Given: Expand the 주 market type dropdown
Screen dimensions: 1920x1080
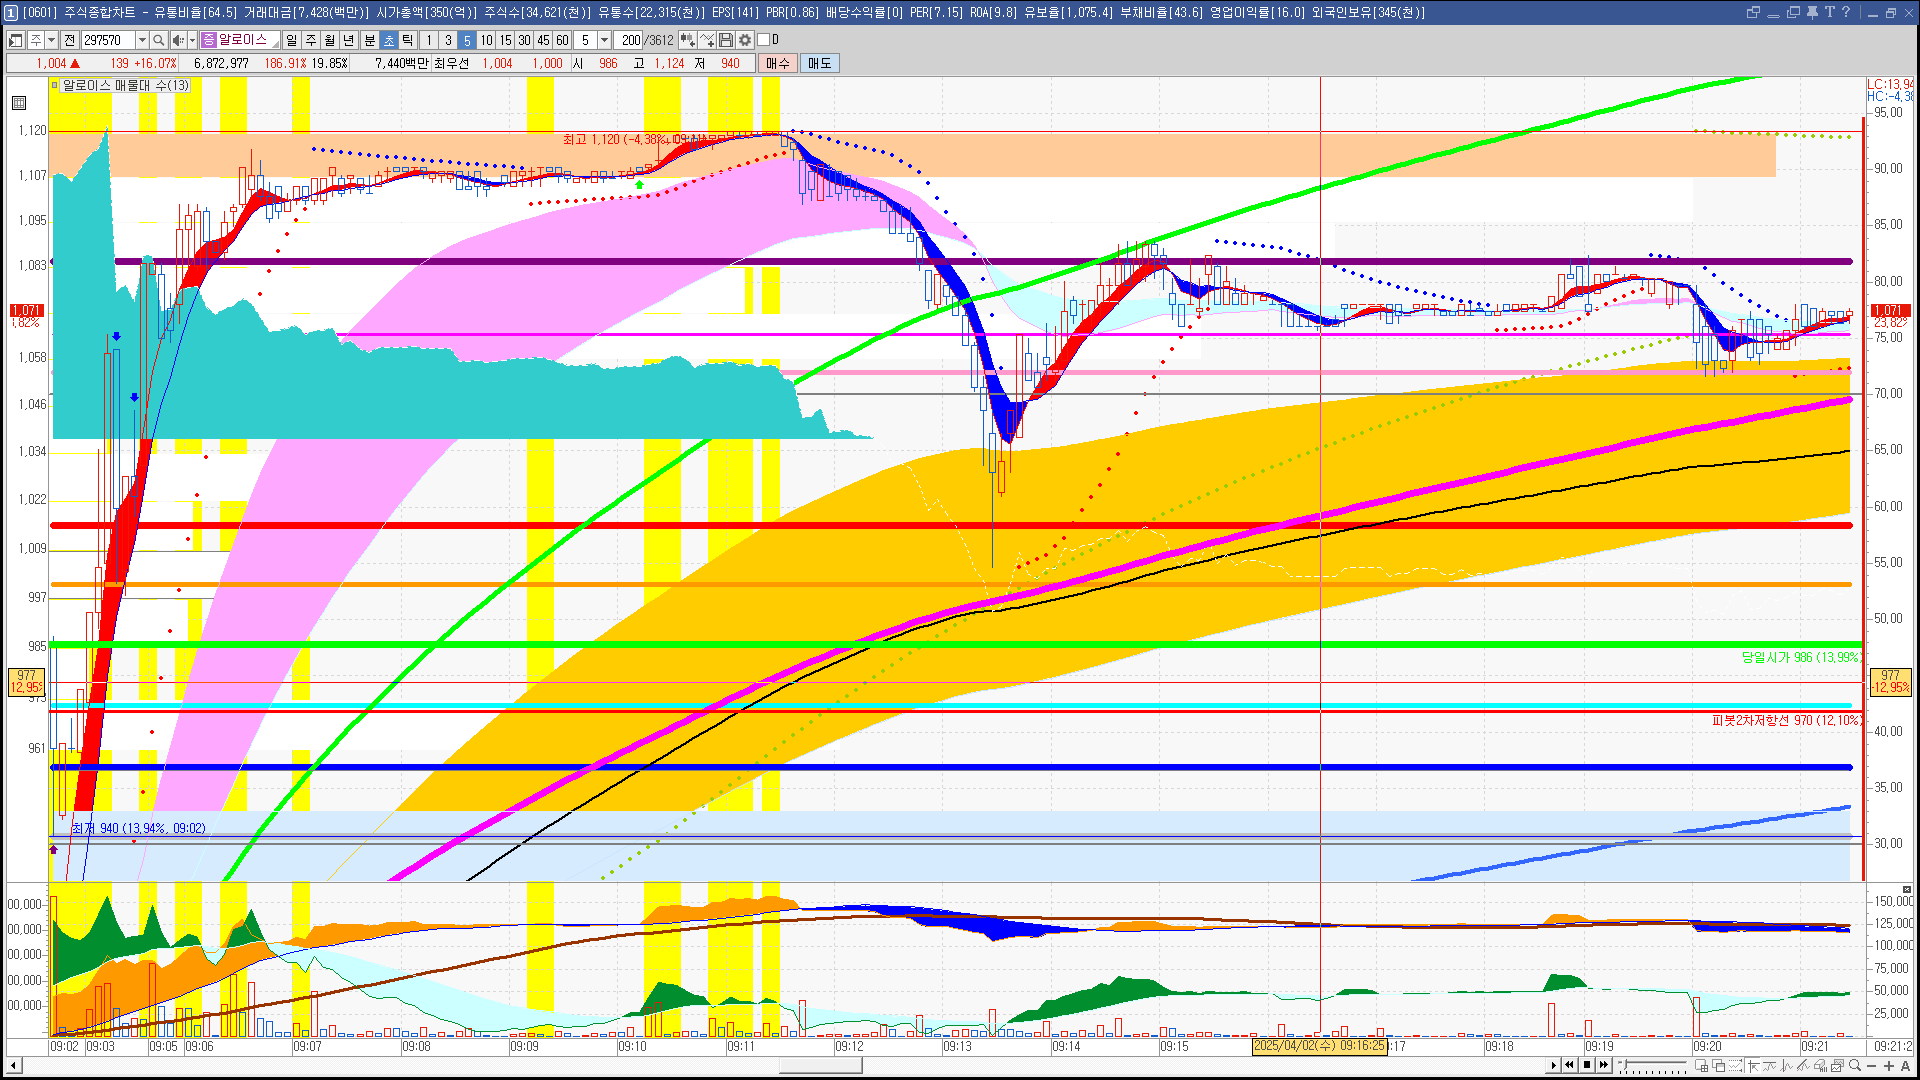Looking at the screenshot, I should [51, 40].
